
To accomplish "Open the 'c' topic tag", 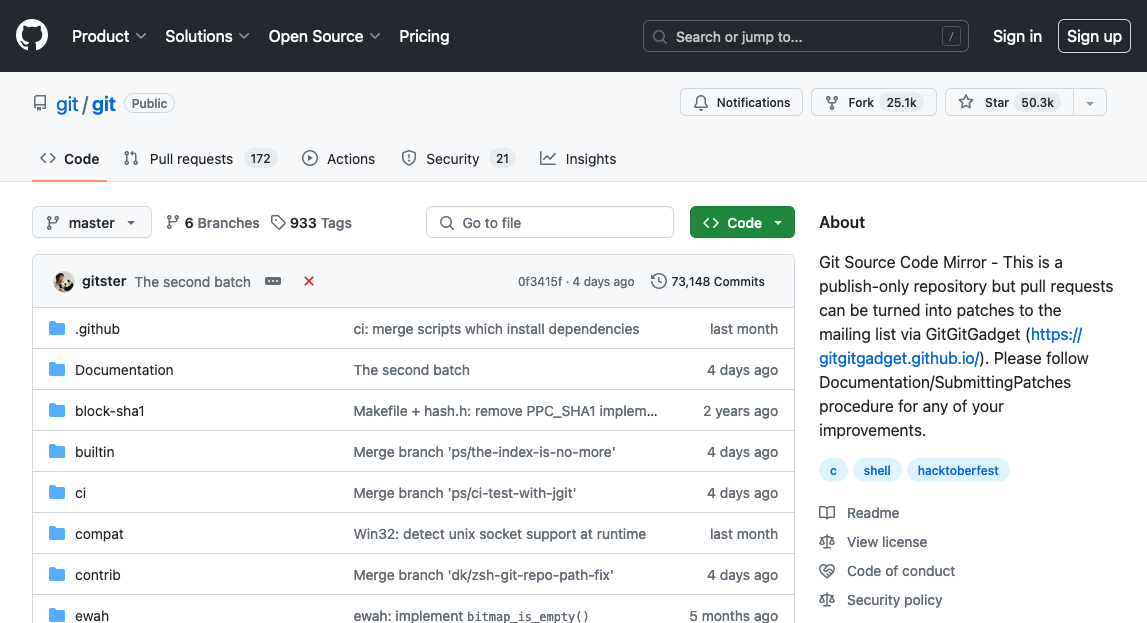I will [832, 470].
